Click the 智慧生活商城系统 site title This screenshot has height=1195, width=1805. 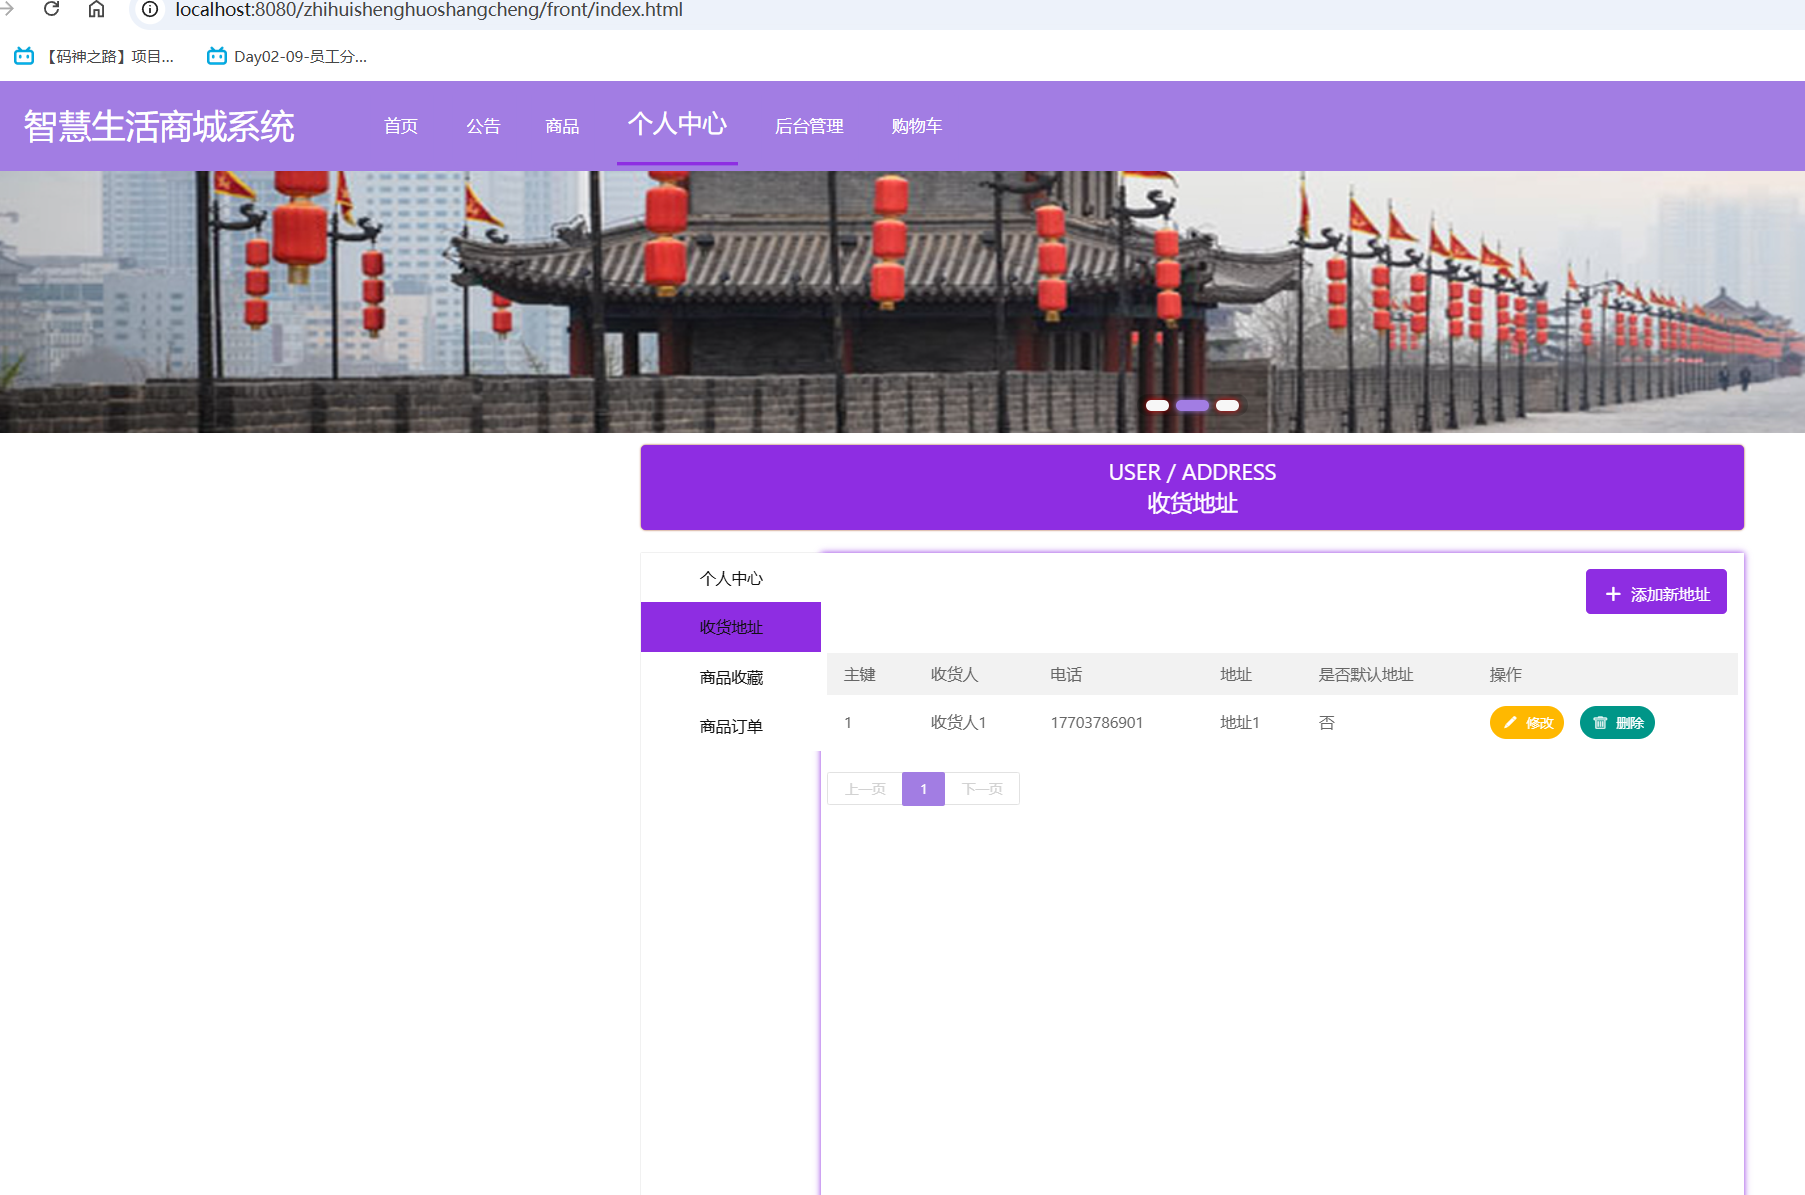coord(159,126)
